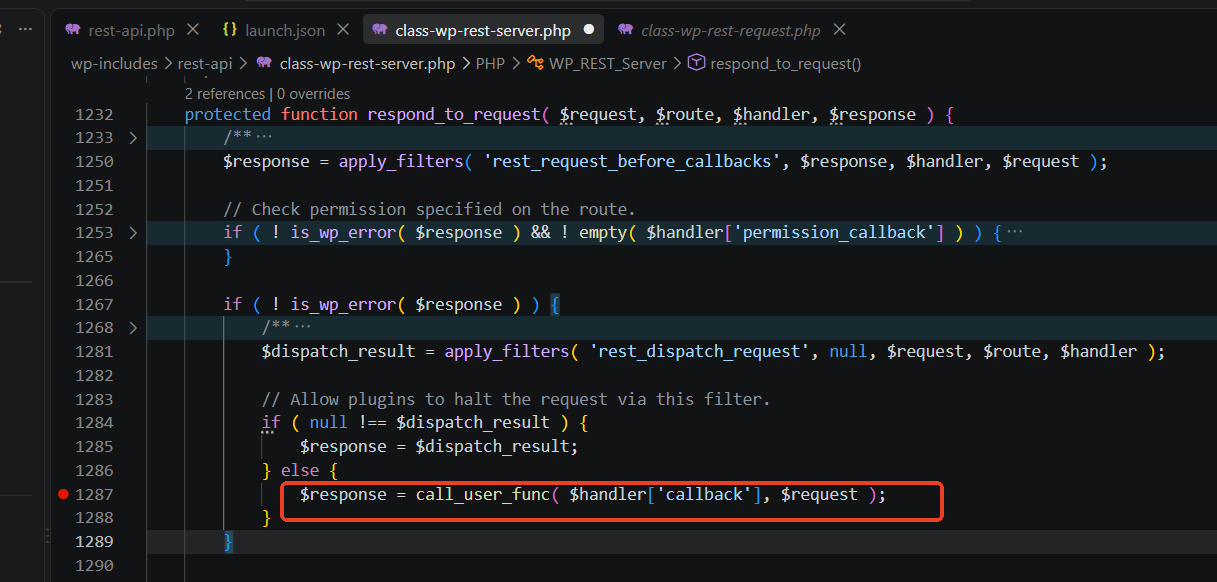Click line number 1250 in the gutter
The image size is (1217, 582).
click(94, 161)
